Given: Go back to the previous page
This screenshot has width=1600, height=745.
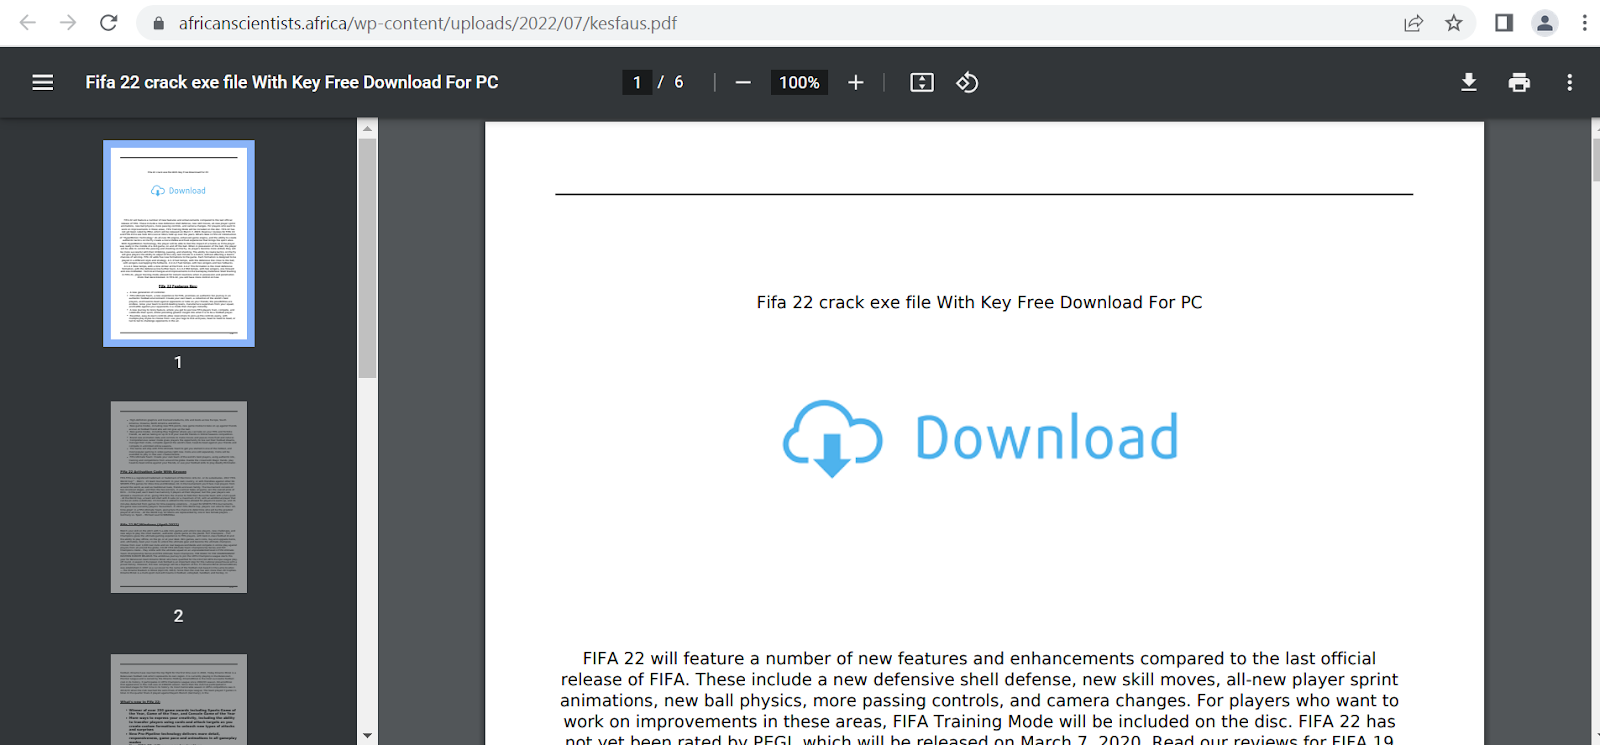Looking at the screenshot, I should (28, 22).
